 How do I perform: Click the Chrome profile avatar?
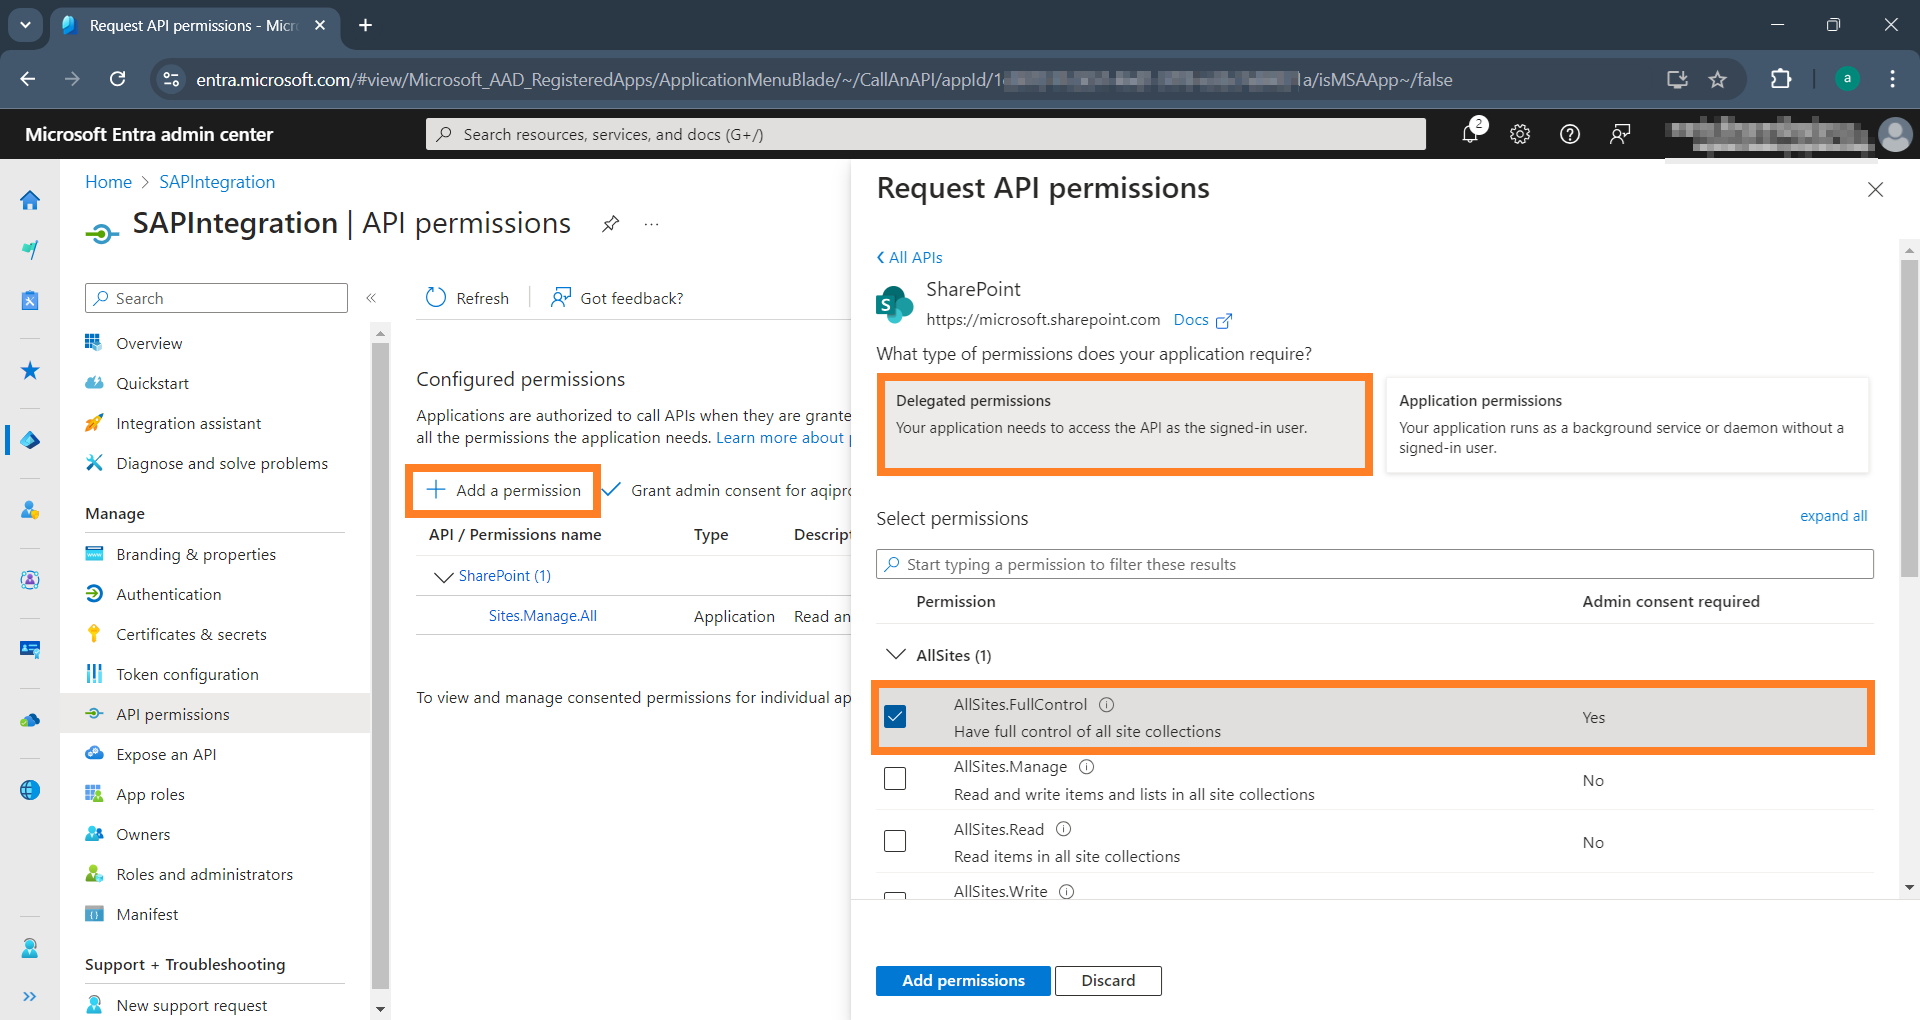coord(1847,79)
